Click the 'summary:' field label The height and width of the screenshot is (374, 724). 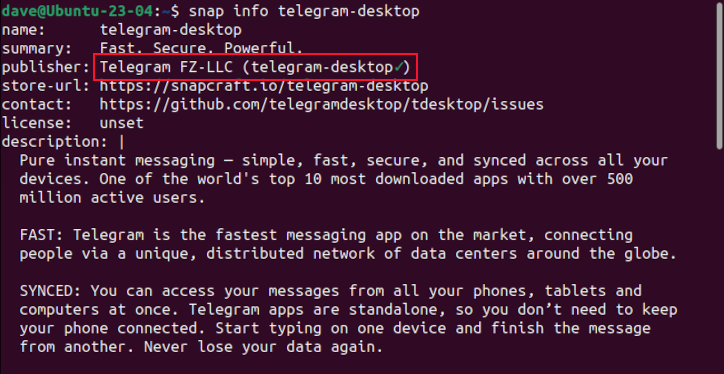coord(36,49)
